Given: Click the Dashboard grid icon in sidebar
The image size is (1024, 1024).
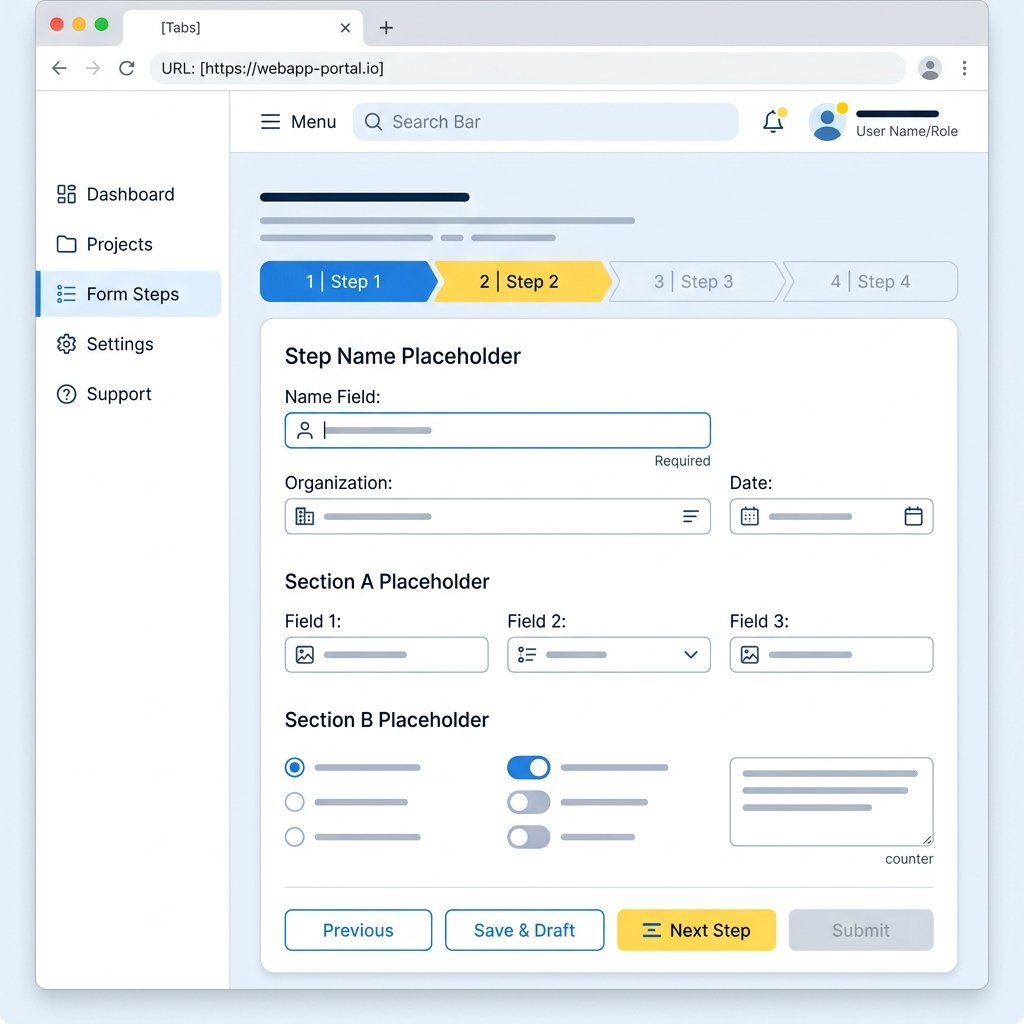Looking at the screenshot, I should coord(67,194).
